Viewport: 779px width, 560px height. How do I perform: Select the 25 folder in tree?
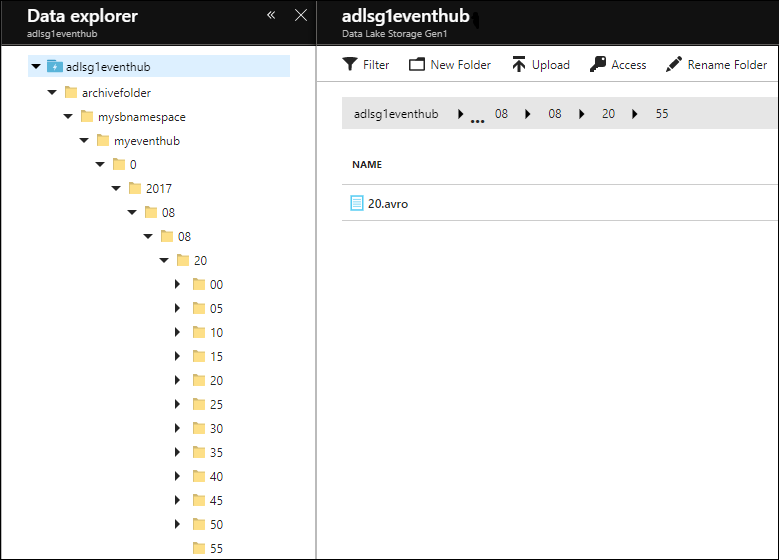tap(216, 404)
